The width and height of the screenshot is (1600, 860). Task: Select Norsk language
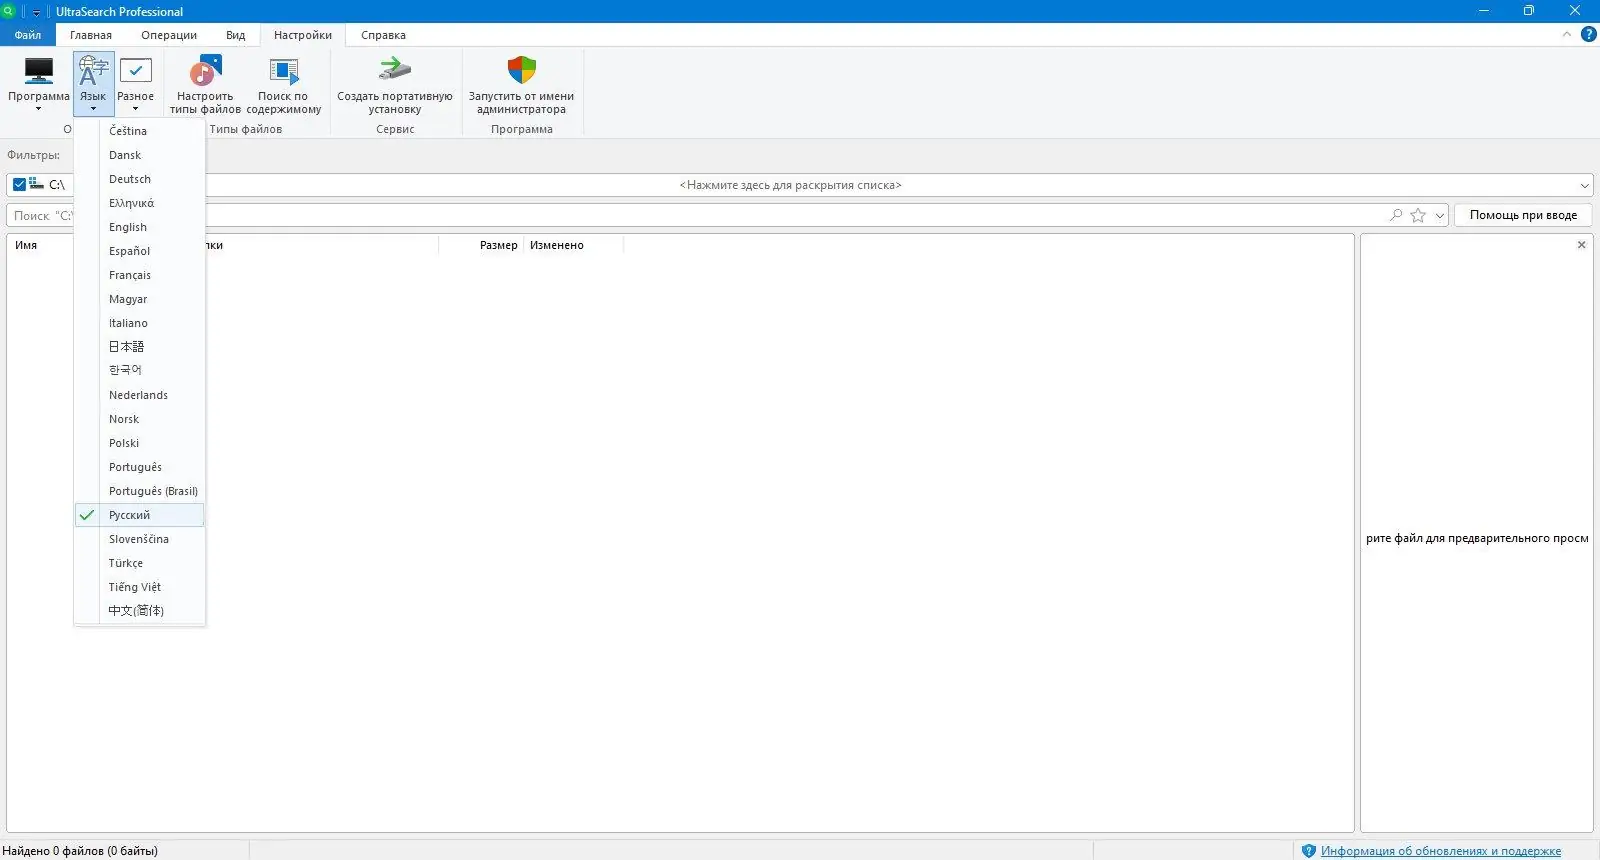tap(140, 419)
